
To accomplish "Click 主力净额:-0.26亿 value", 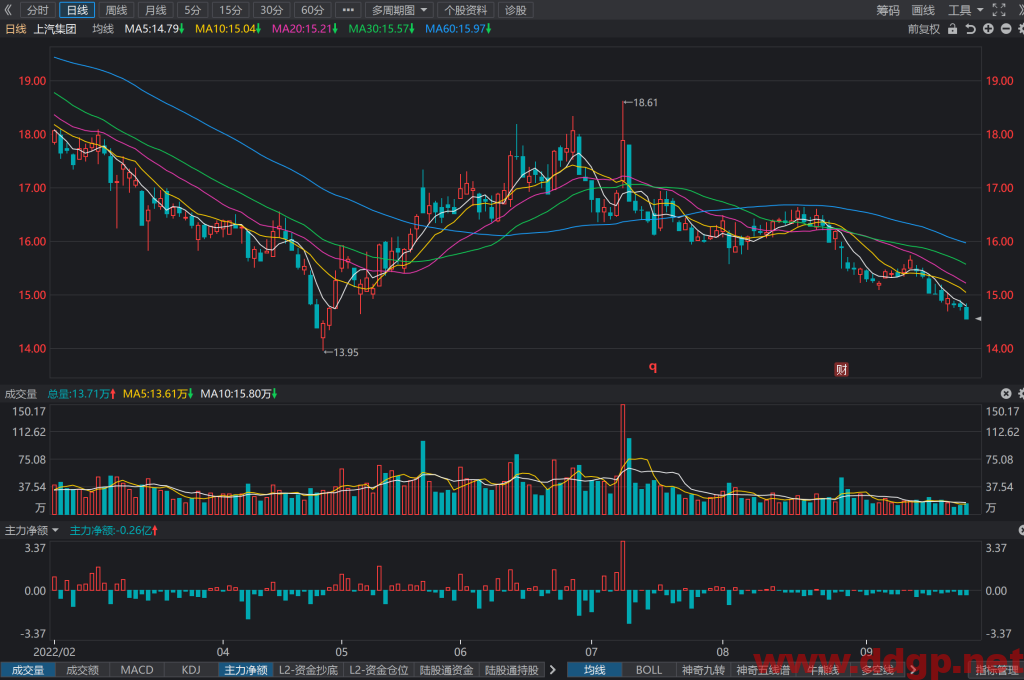I will click(114, 530).
